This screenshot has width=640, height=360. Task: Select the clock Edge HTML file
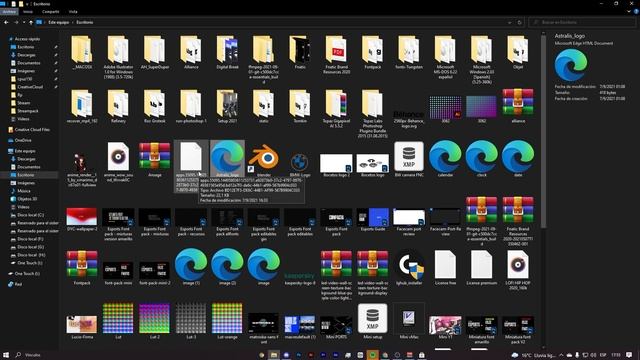coord(482,157)
